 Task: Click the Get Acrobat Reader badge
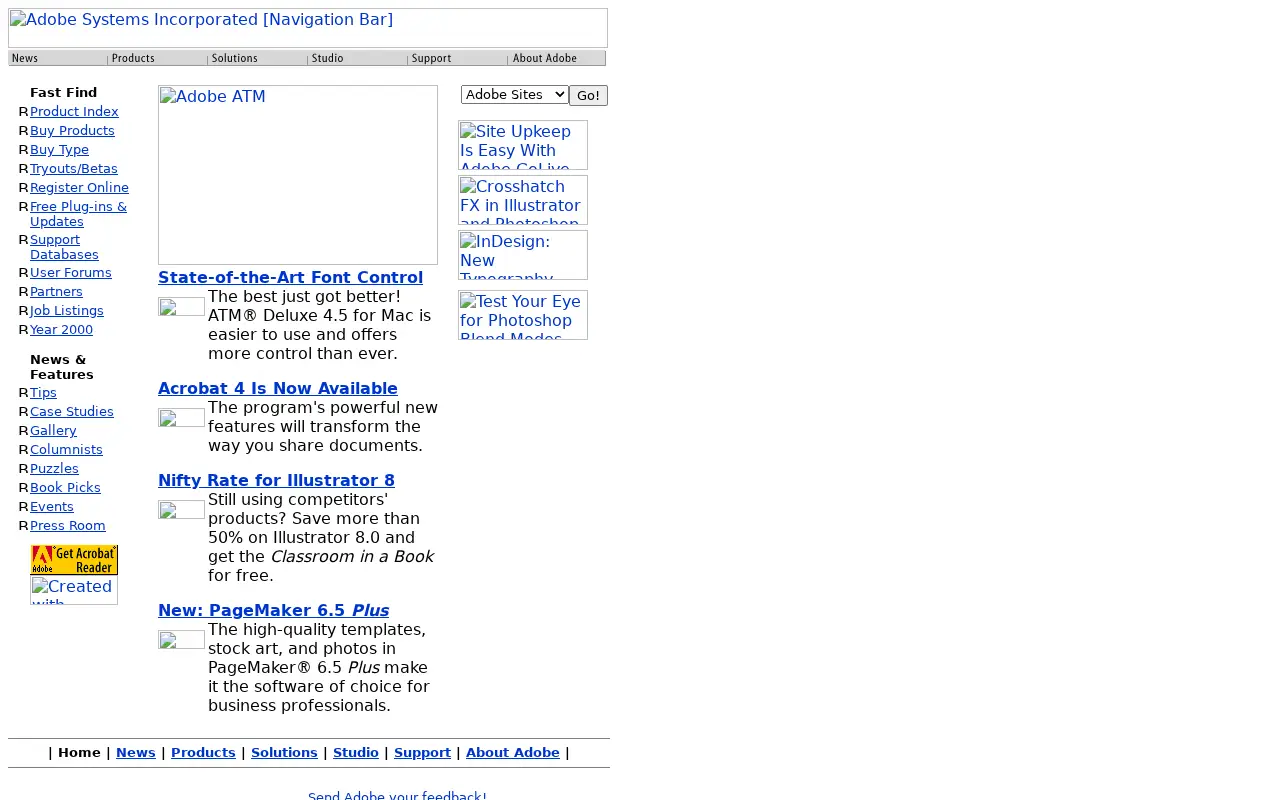(x=74, y=560)
